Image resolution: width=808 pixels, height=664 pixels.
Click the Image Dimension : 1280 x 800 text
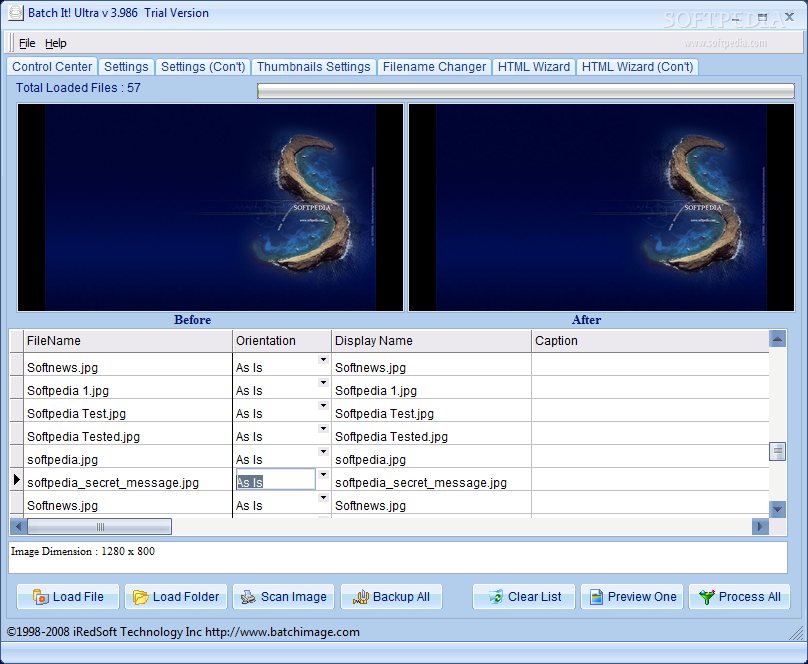(x=83, y=551)
